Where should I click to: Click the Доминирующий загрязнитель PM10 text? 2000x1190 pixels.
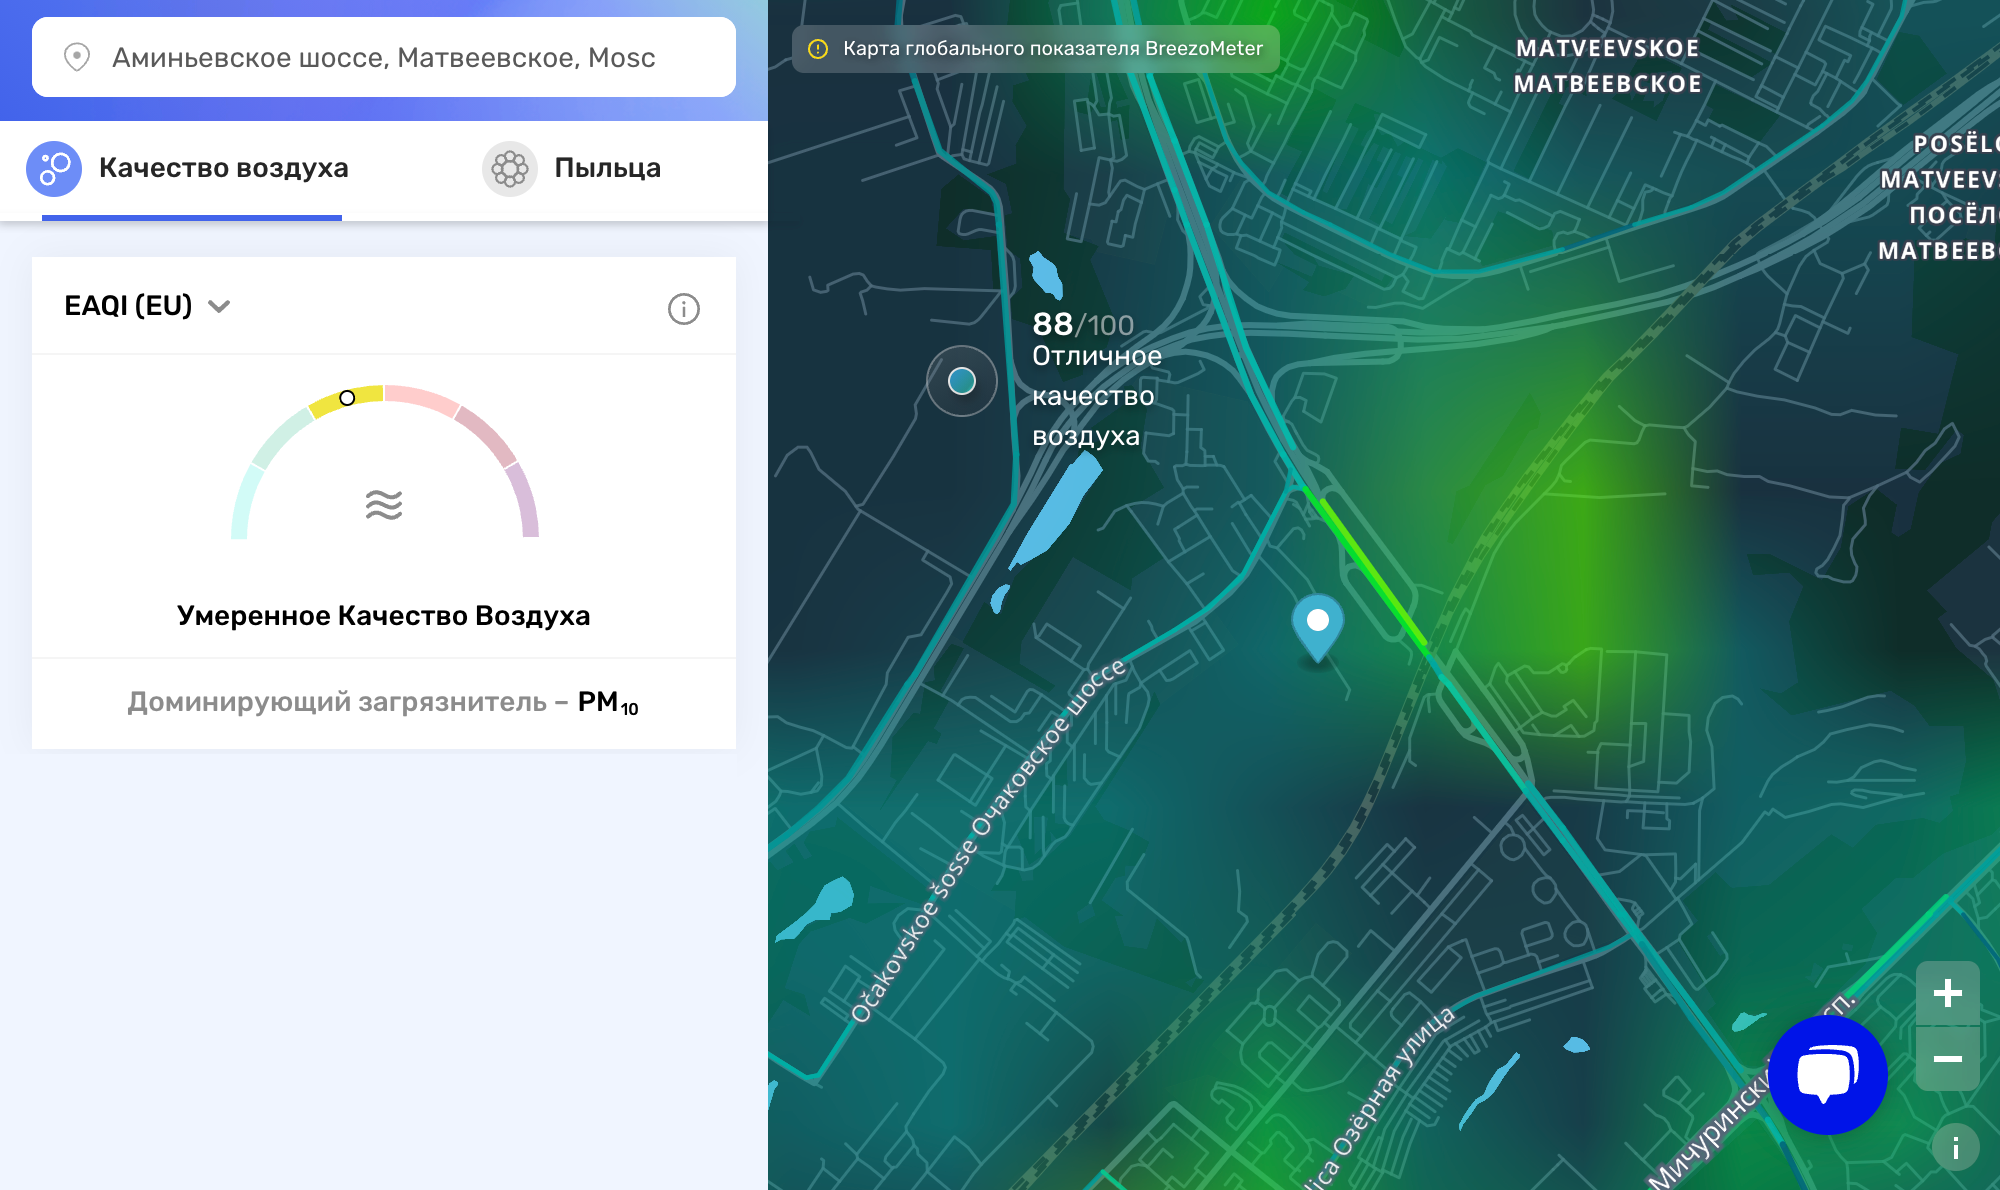click(x=384, y=703)
